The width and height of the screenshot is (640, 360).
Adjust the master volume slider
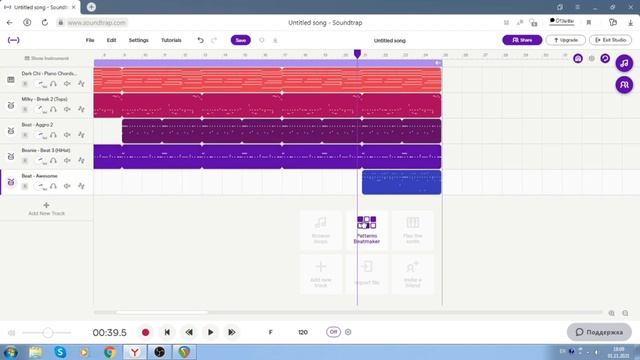point(47,333)
